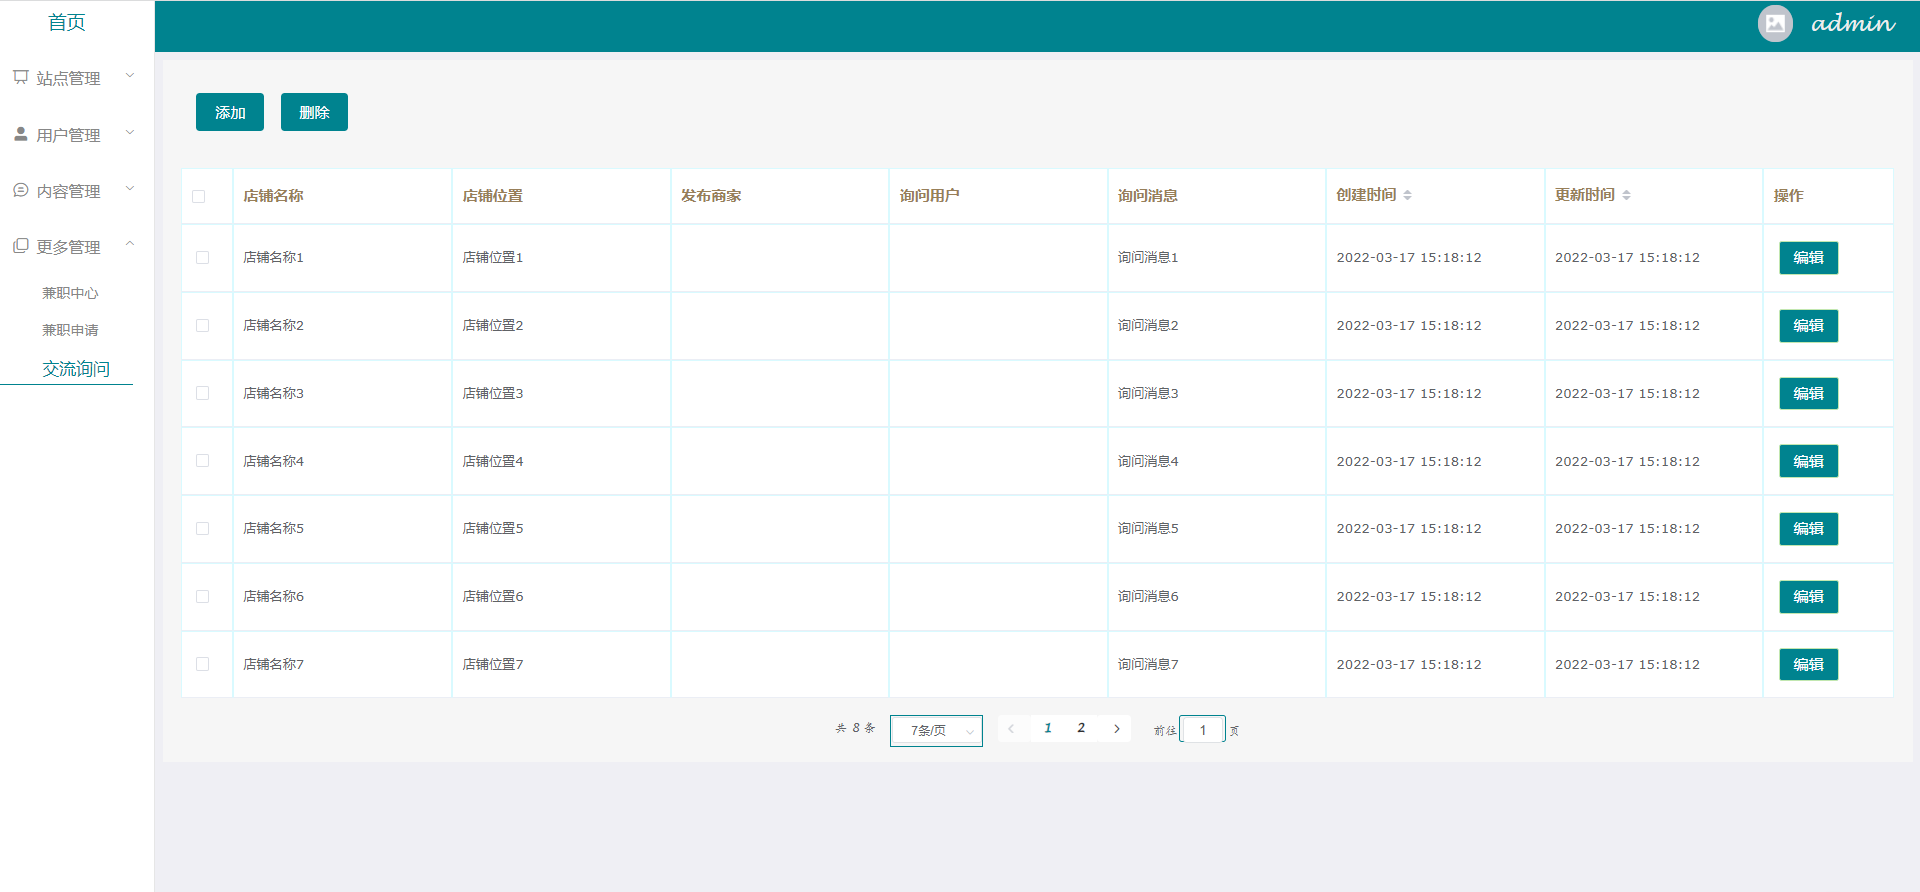Click the 用户管理 person icon

pos(20,134)
